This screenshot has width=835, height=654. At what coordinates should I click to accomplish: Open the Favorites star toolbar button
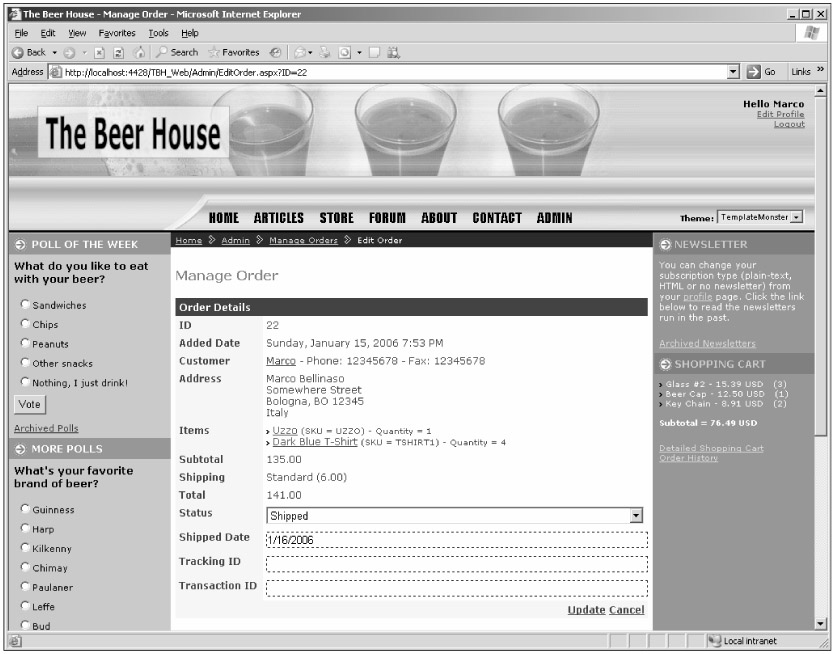click(x=233, y=52)
